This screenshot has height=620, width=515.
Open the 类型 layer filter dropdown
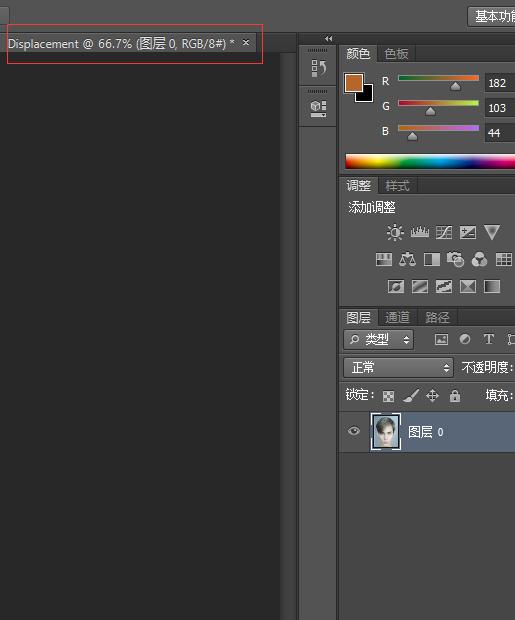tap(379, 340)
